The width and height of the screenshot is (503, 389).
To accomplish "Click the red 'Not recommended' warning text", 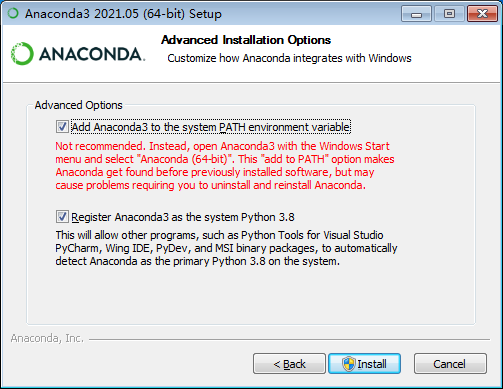I will 225,165.
